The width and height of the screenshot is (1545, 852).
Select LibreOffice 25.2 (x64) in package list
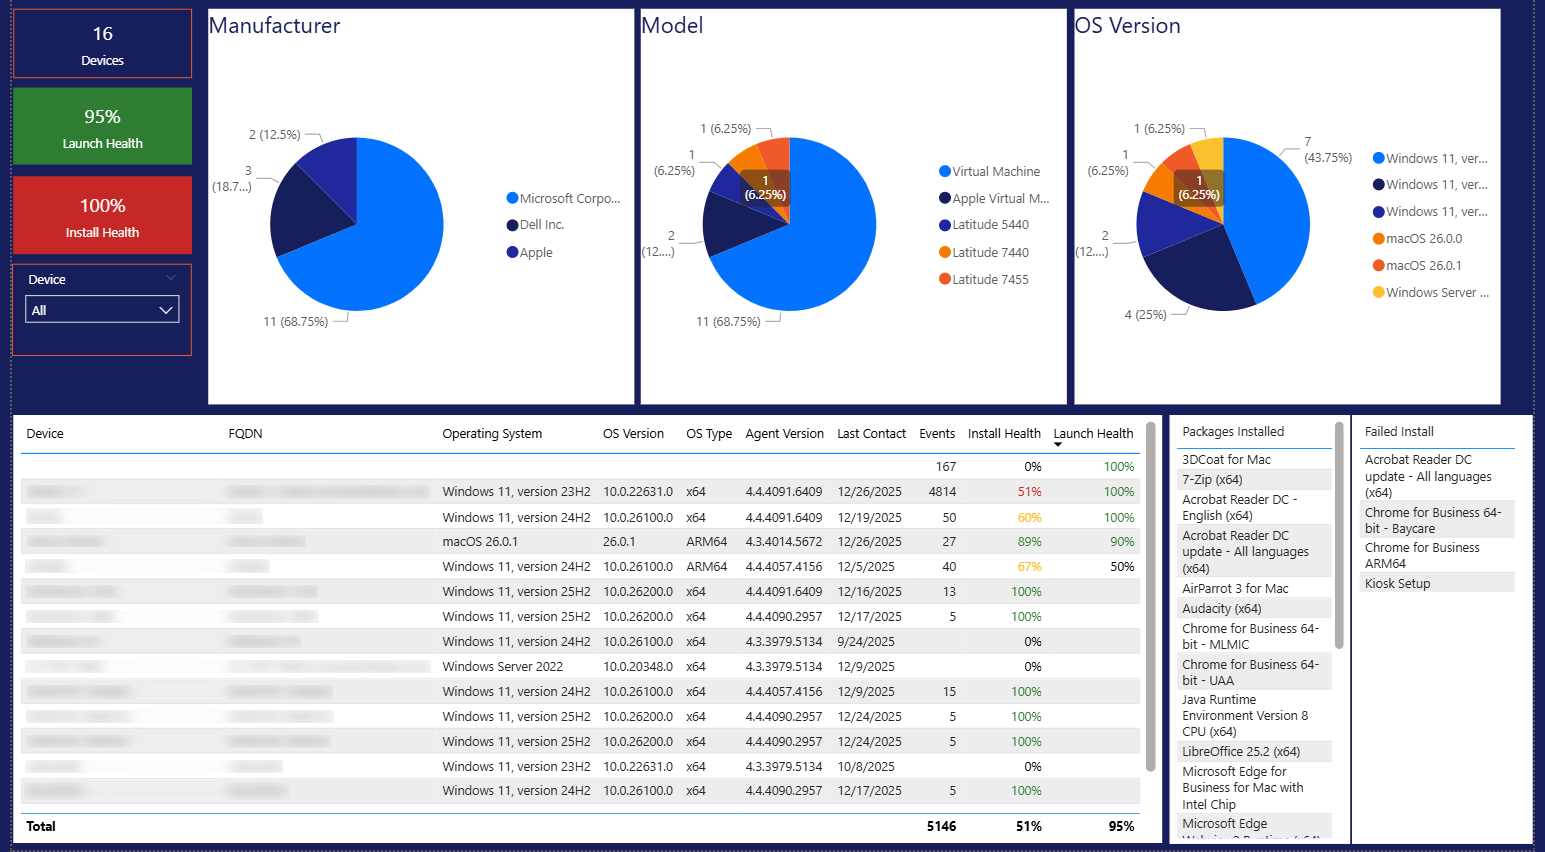pyautogui.click(x=1241, y=752)
